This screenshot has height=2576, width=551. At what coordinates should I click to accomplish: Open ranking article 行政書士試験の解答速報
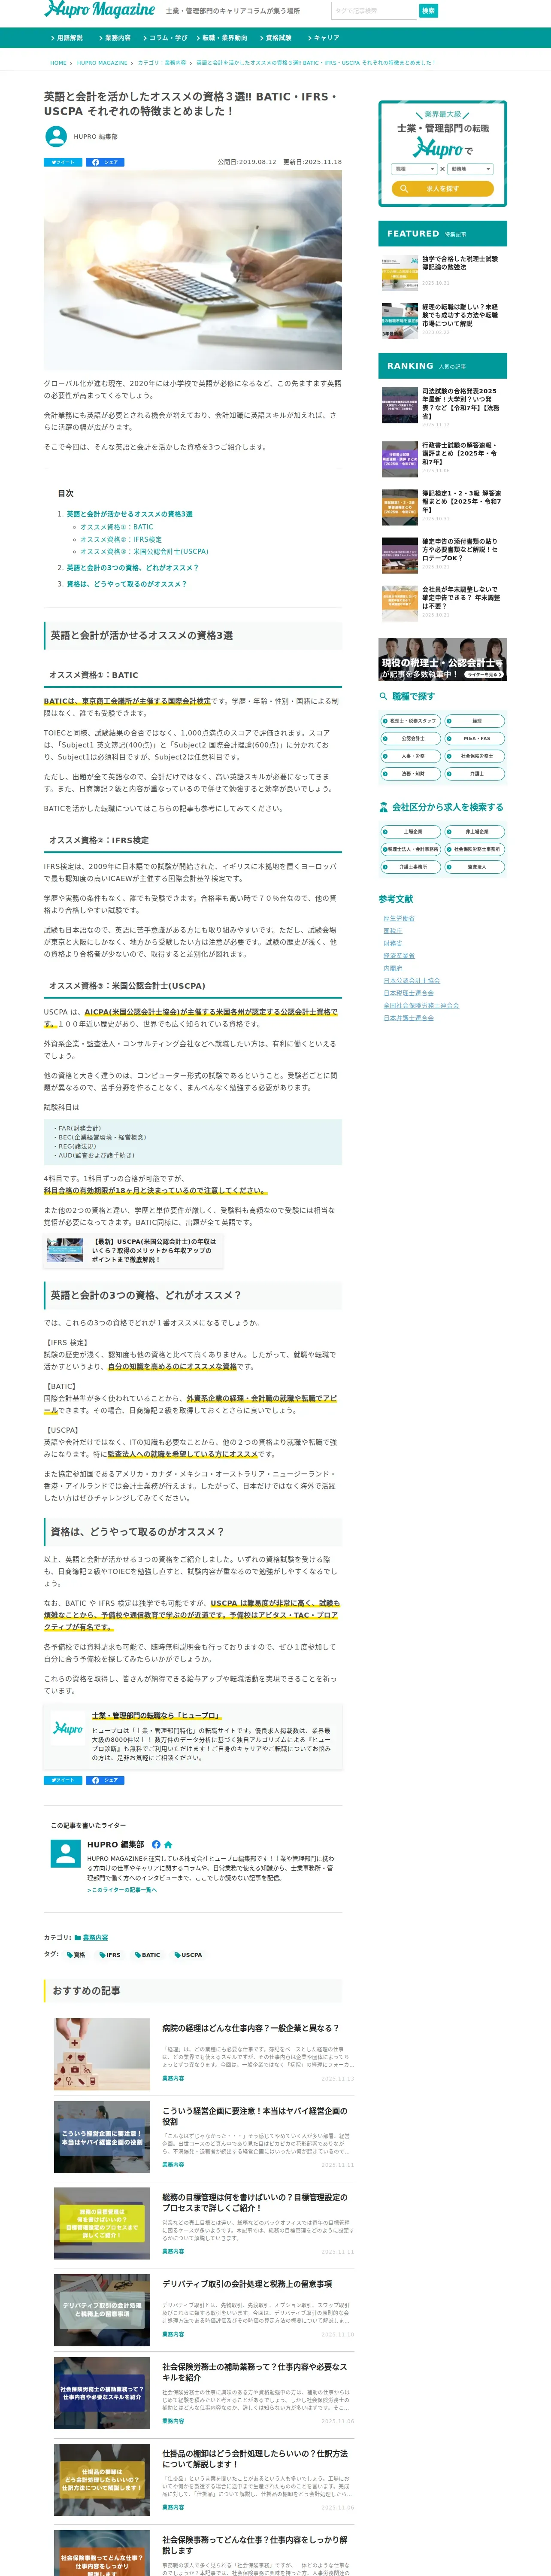[443, 458]
